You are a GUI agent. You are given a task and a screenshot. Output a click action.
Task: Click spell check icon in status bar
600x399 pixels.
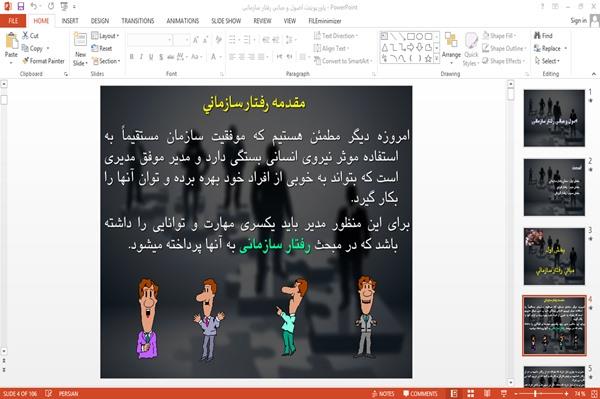click(x=49, y=394)
